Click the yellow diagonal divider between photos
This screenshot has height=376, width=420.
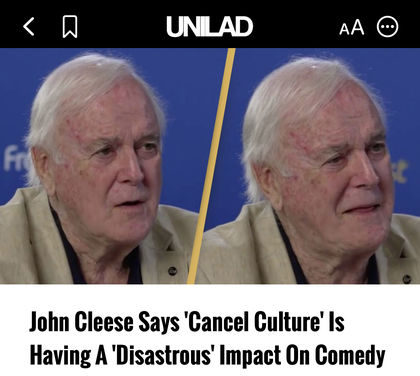(211, 166)
